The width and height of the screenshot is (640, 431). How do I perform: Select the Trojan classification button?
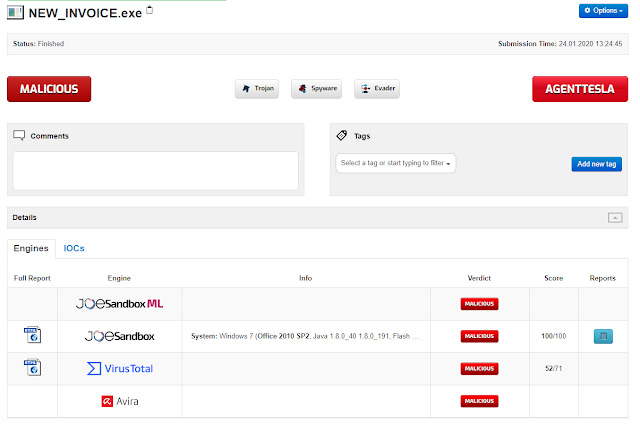click(257, 89)
